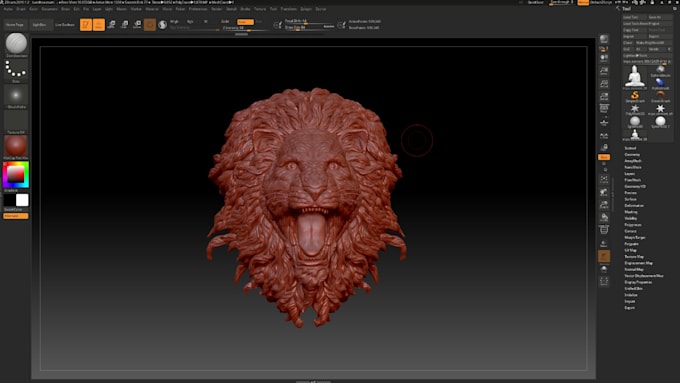Select the Scale transform mode icon
This screenshot has width=680, height=383.
click(x=124, y=25)
